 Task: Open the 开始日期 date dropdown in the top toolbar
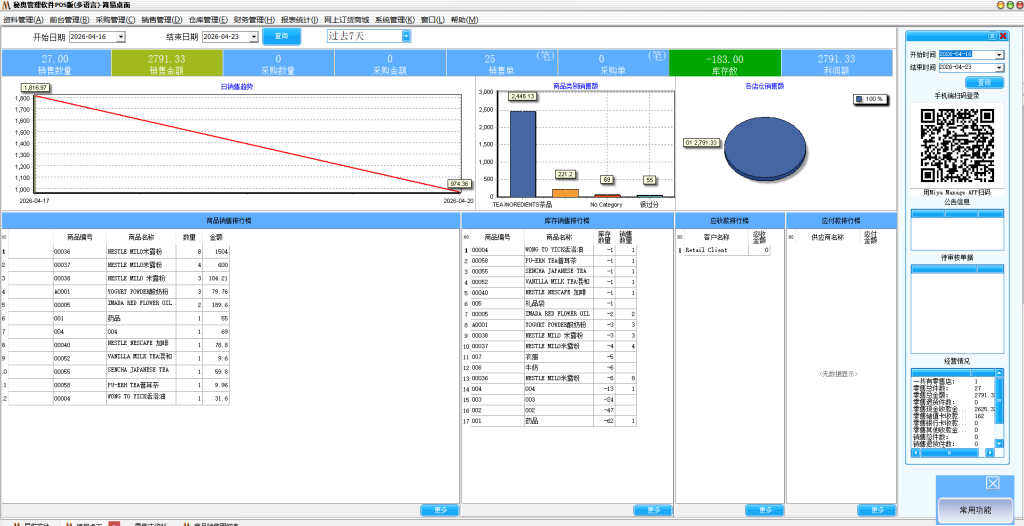click(121, 37)
